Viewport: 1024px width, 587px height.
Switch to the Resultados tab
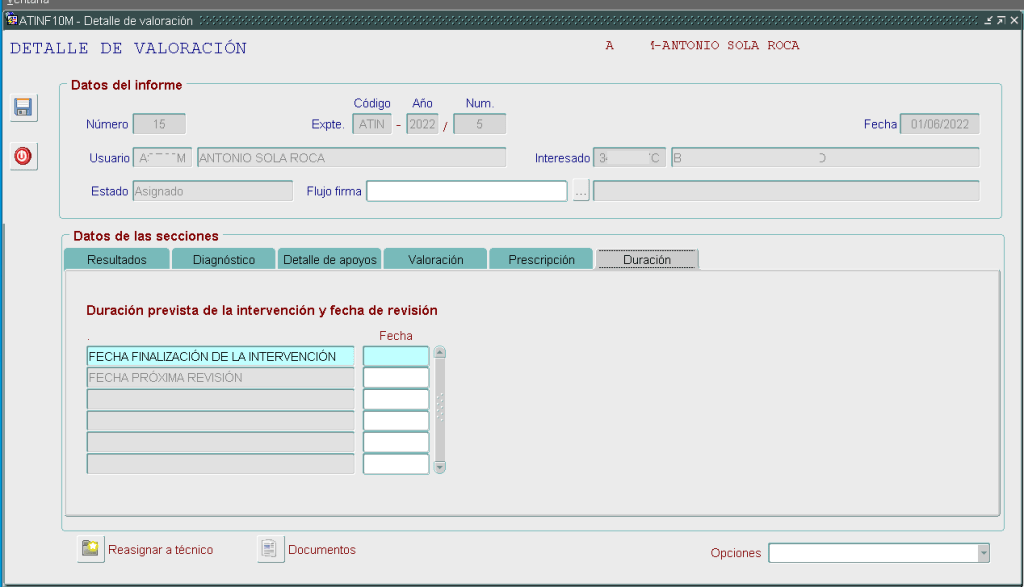coord(116,260)
